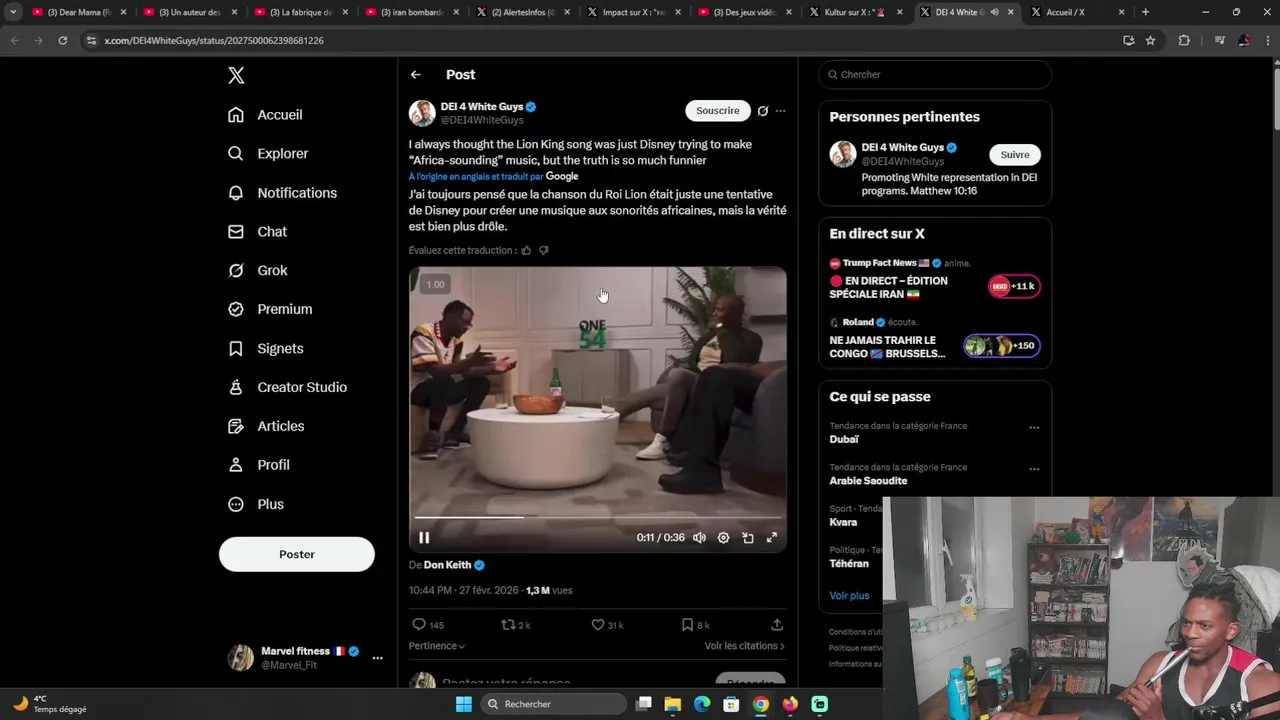Open DEI 4 White Guys author avatar
This screenshot has height=720, width=1280.
click(x=422, y=113)
